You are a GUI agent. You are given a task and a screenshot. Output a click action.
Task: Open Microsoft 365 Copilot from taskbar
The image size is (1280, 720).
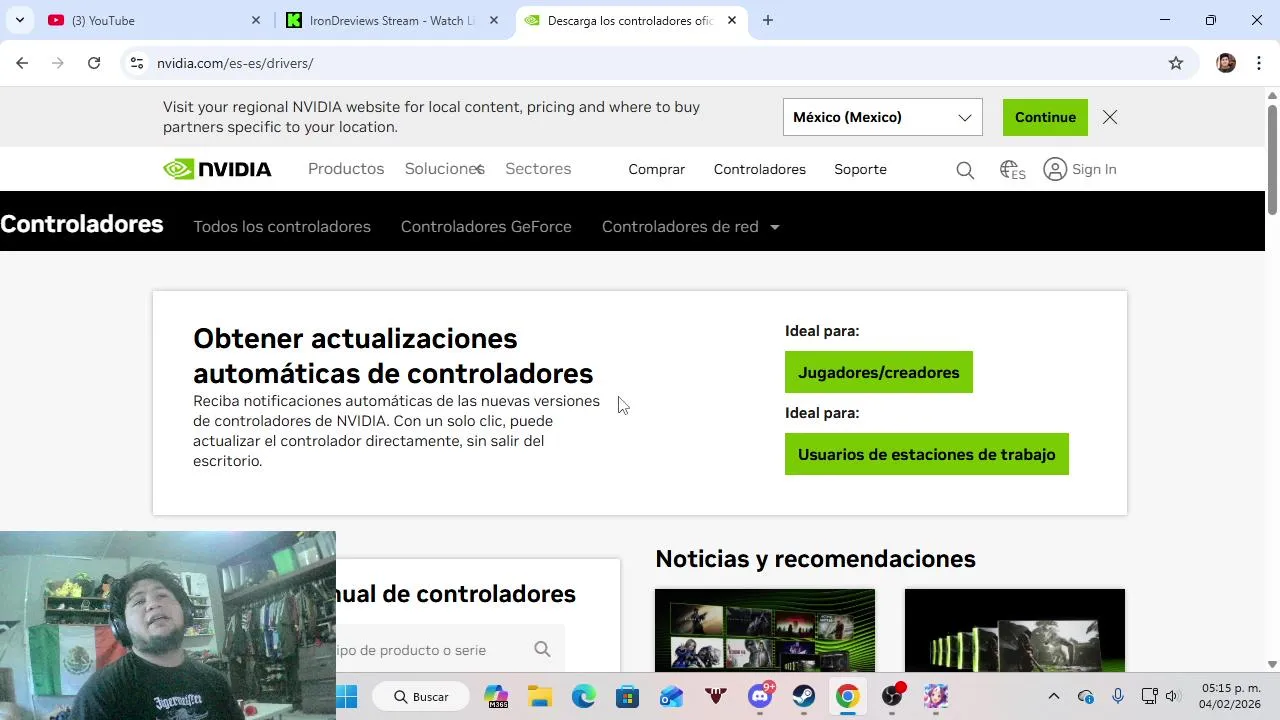tap(496, 696)
